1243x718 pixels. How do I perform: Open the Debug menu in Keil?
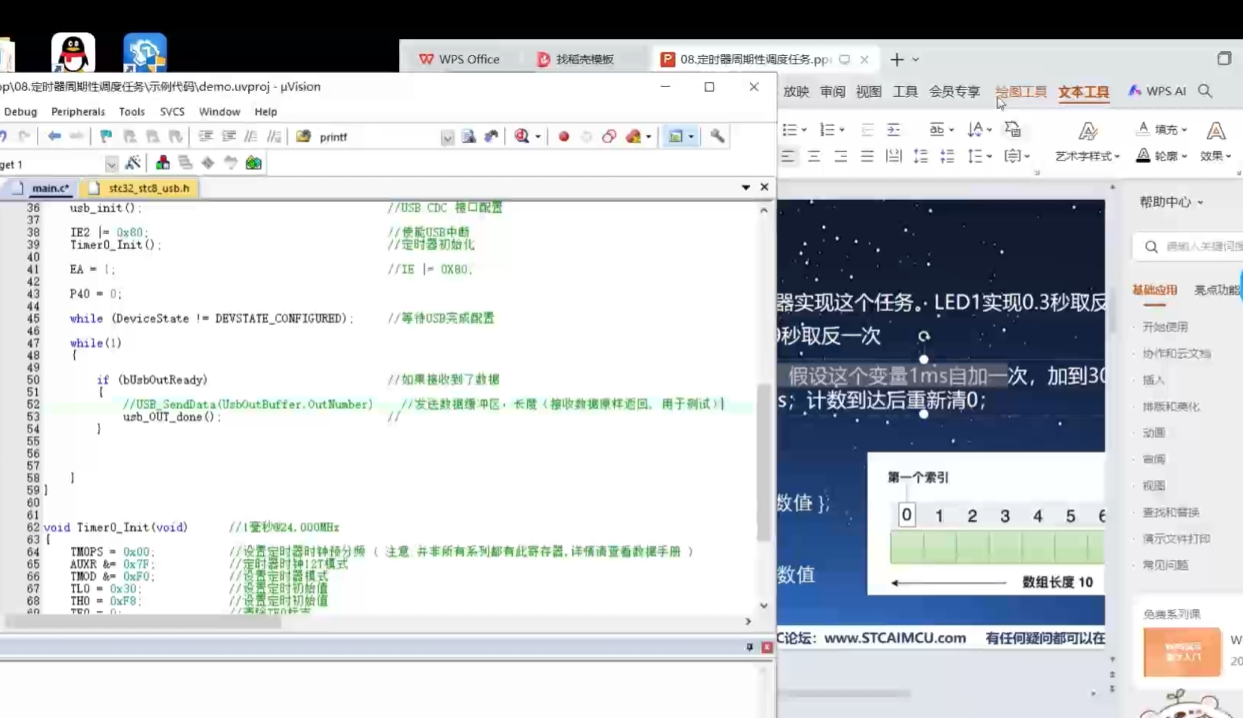22,111
